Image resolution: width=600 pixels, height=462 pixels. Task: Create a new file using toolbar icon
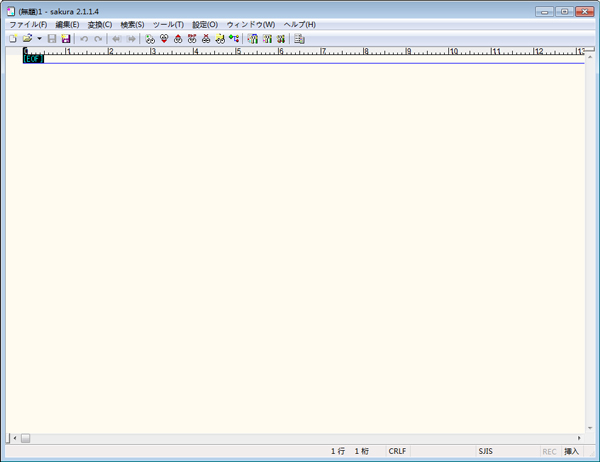tap(12, 39)
